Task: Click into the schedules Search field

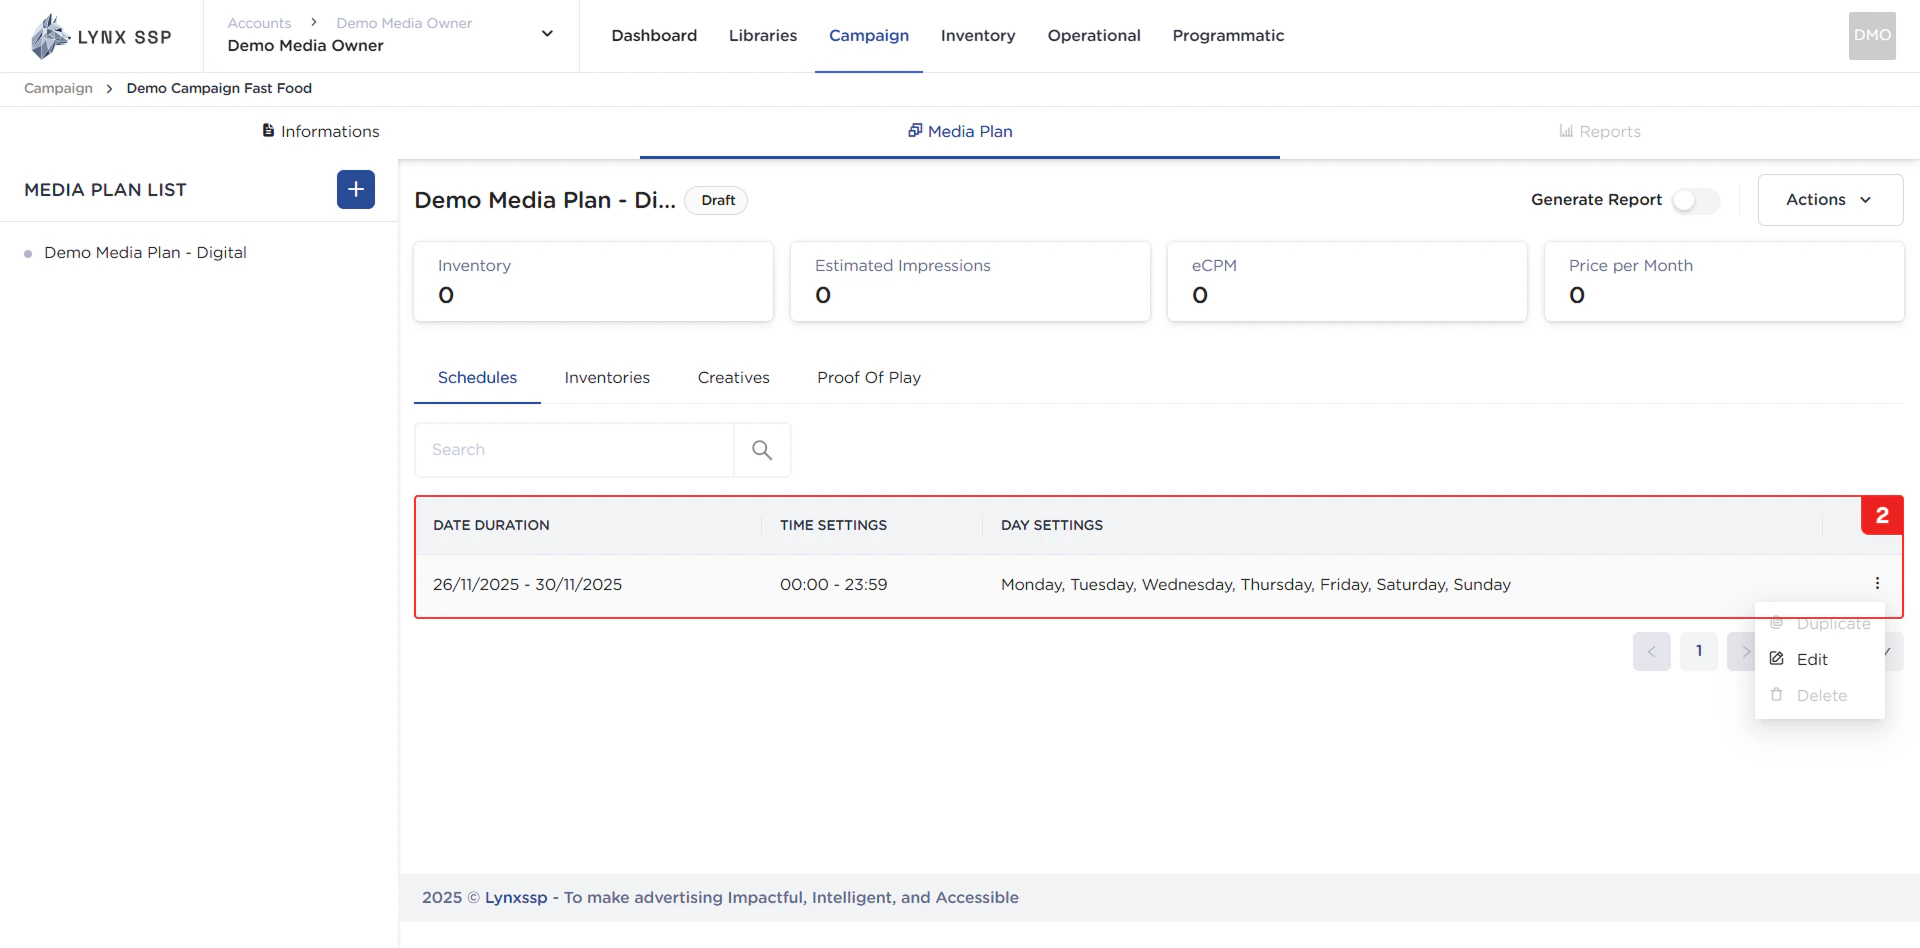Action: [574, 450]
